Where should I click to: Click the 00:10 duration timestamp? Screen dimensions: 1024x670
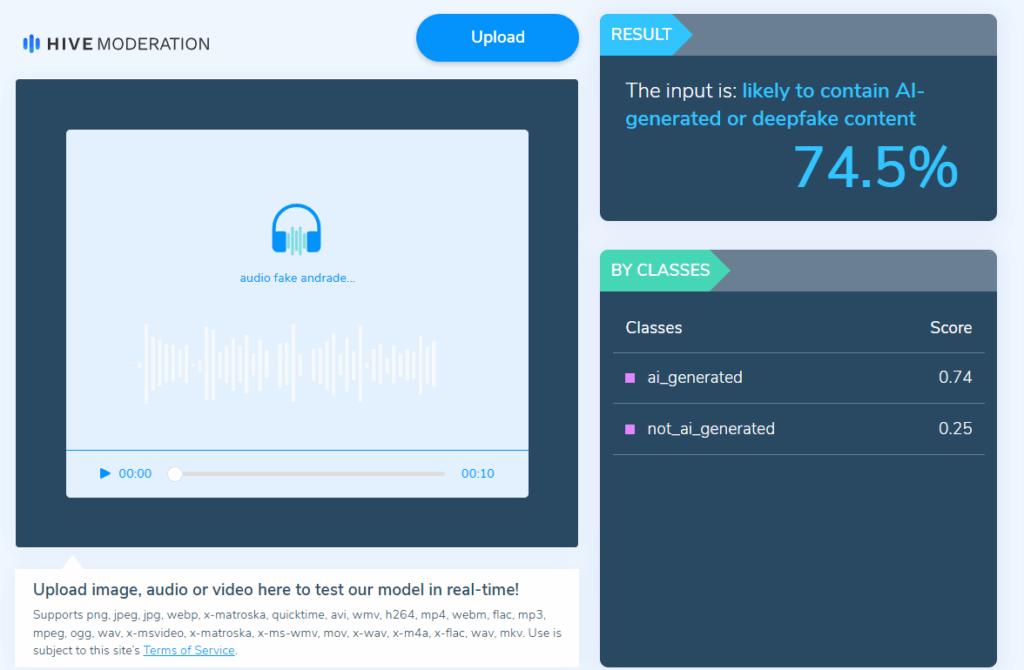click(477, 474)
